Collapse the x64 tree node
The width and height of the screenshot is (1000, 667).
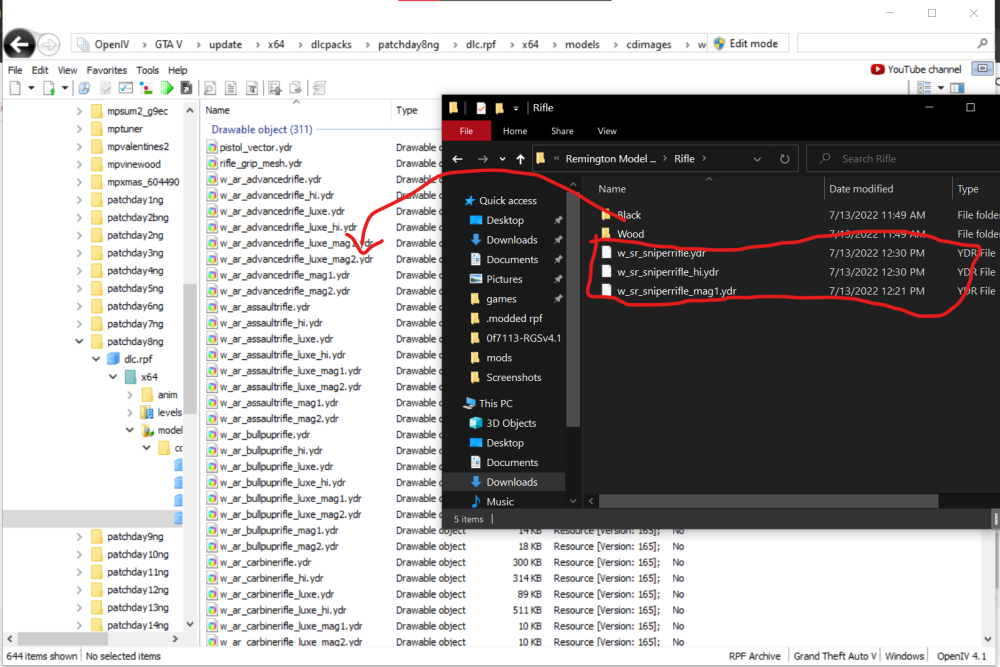click(113, 377)
